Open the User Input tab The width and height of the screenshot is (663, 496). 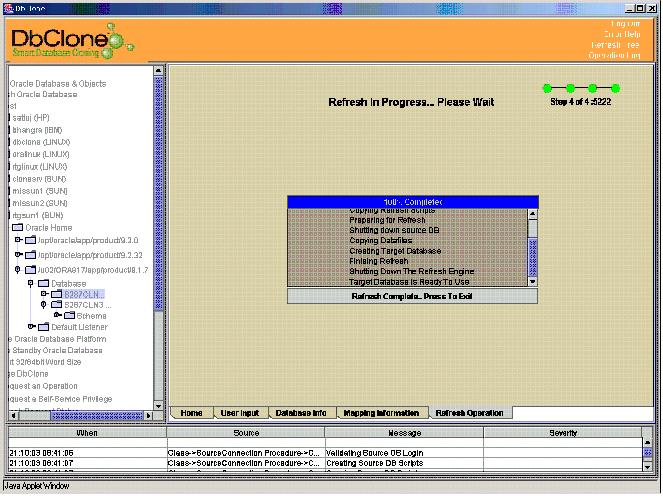point(240,413)
